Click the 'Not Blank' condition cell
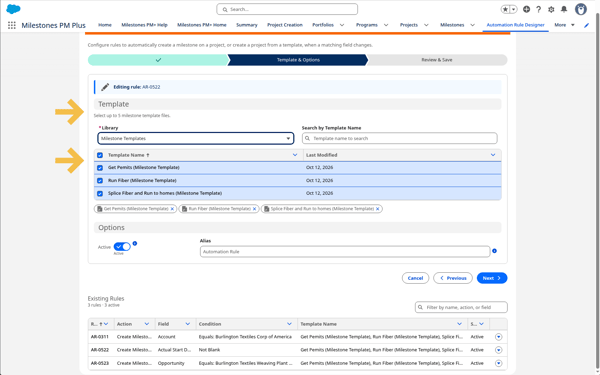 click(209, 350)
